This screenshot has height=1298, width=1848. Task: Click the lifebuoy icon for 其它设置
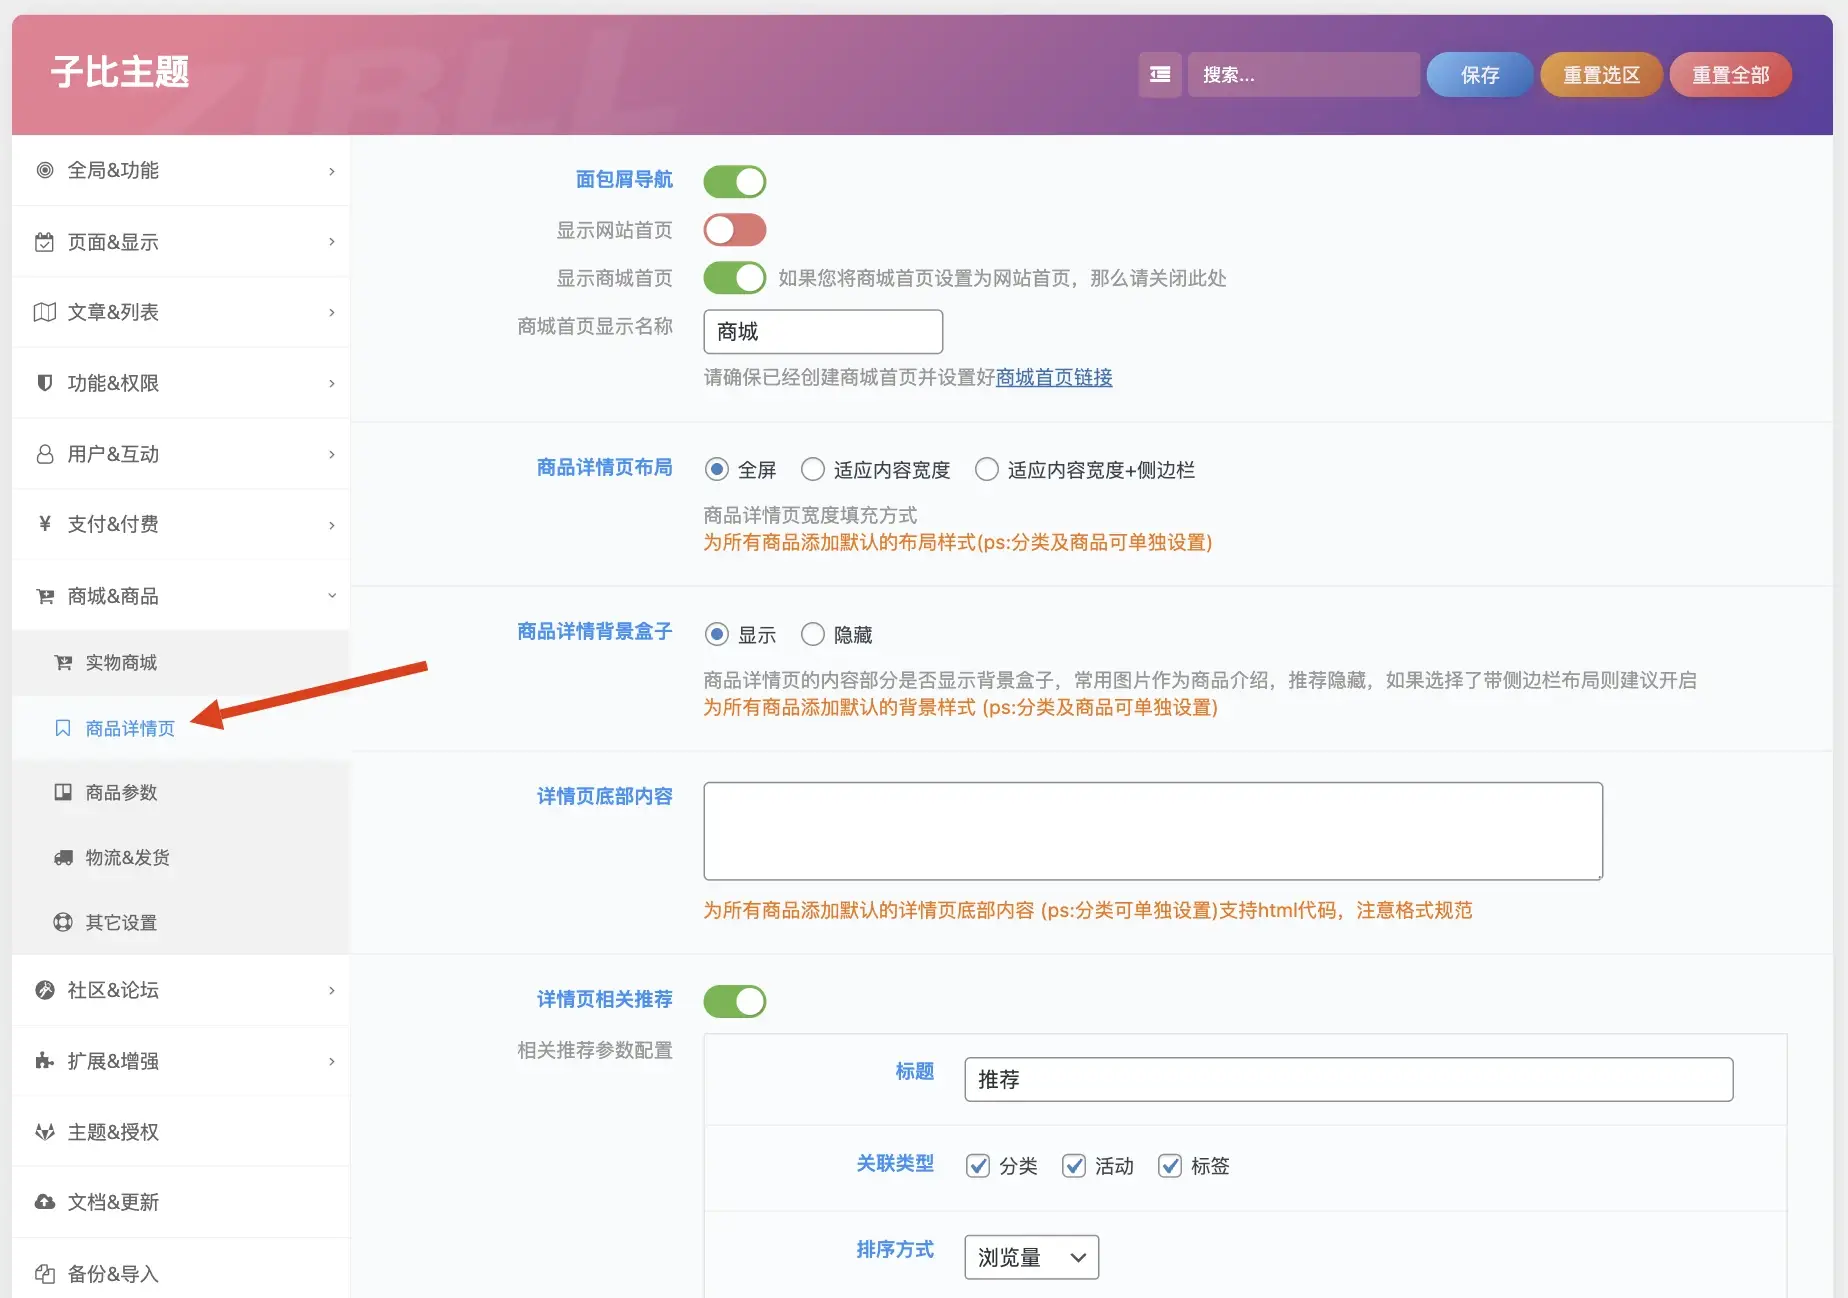63,922
